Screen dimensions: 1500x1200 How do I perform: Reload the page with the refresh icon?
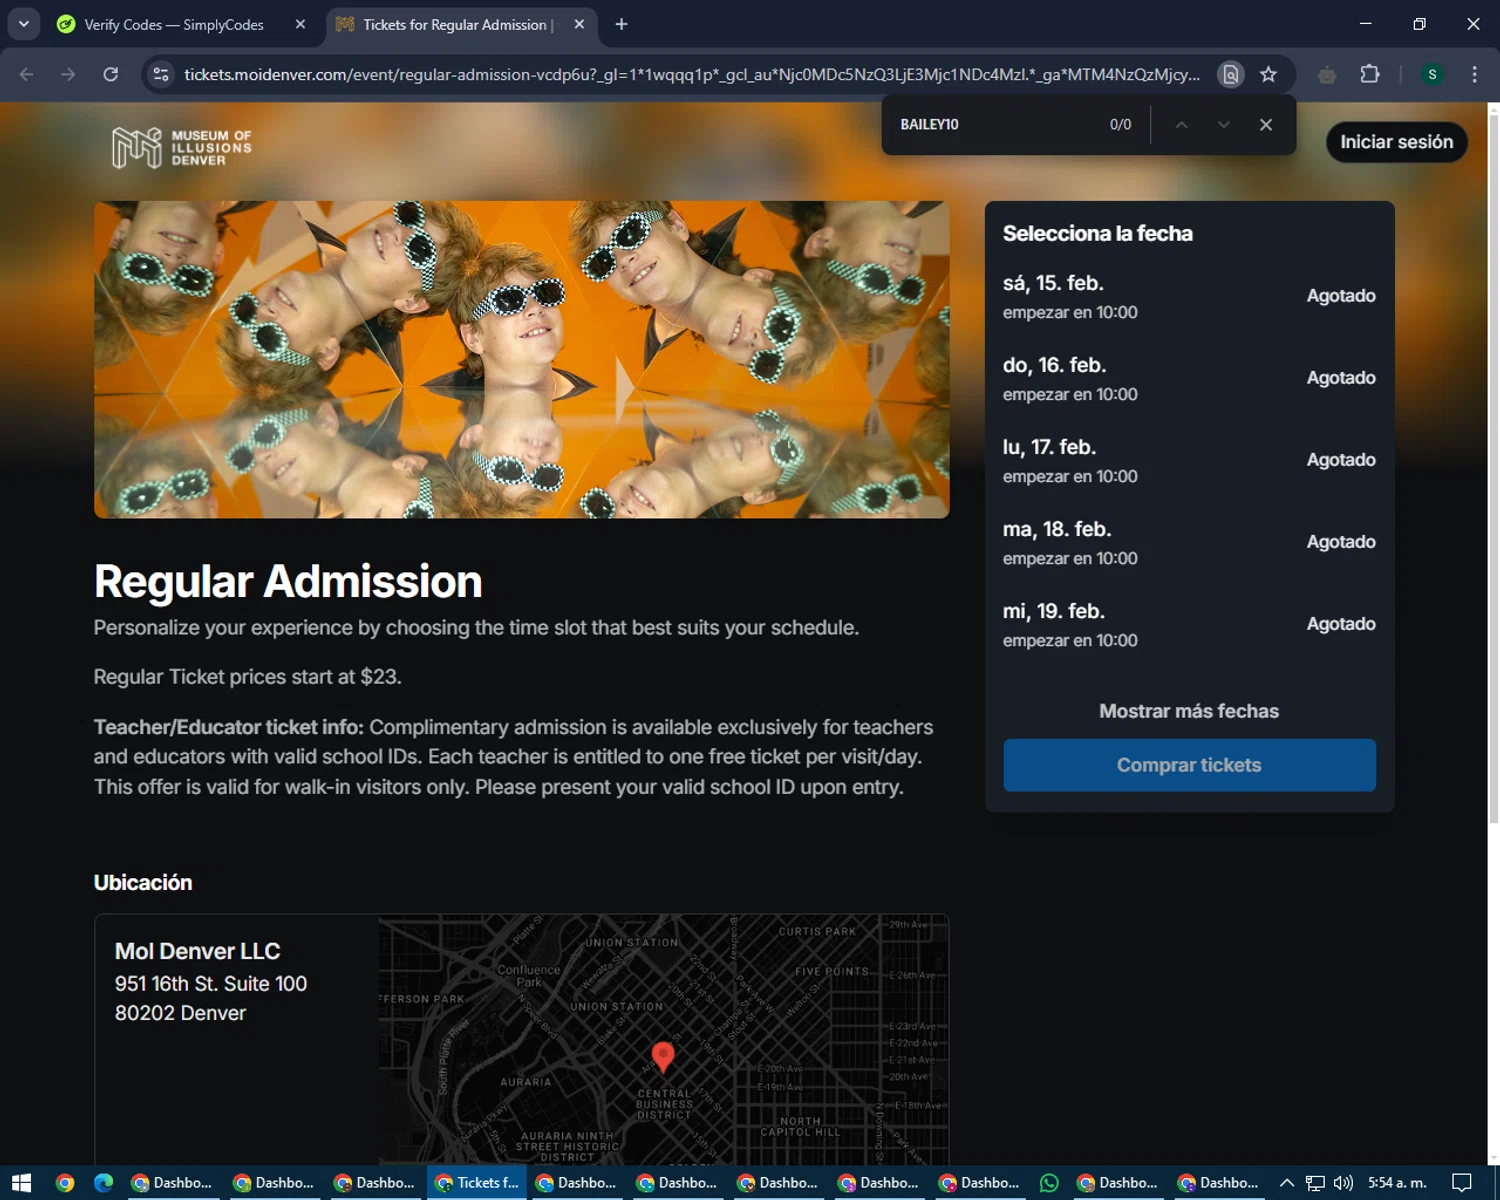pos(111,74)
